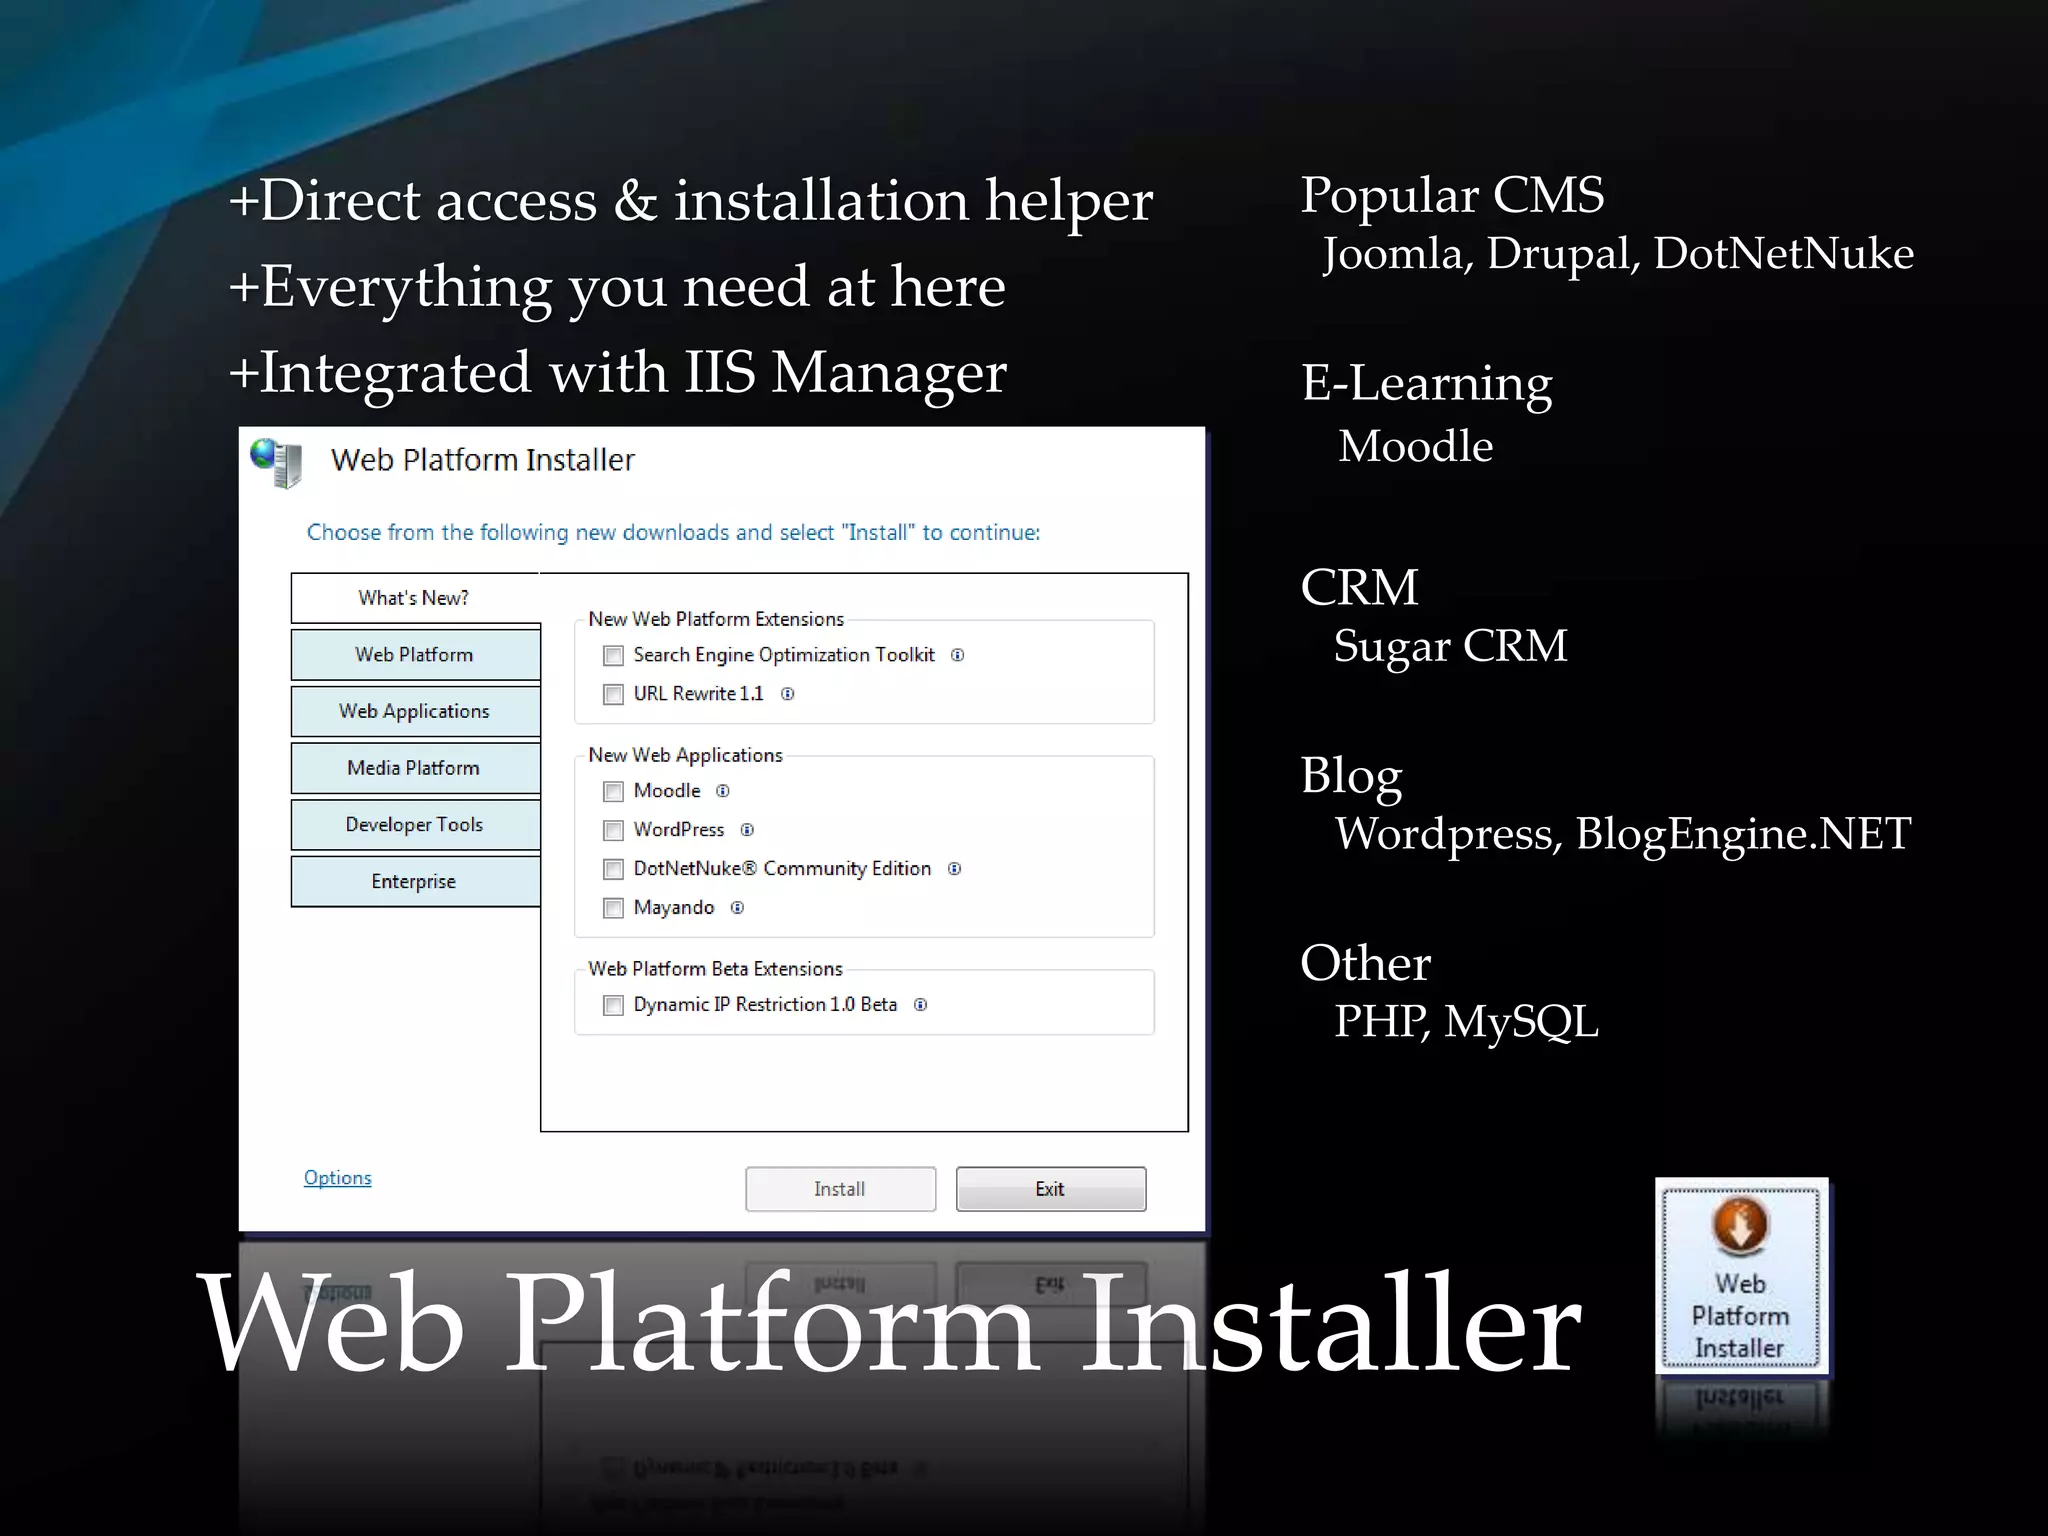This screenshot has height=1536, width=2048.
Task: Check the Search Engine Optimization Toolkit box
Action: tap(614, 656)
